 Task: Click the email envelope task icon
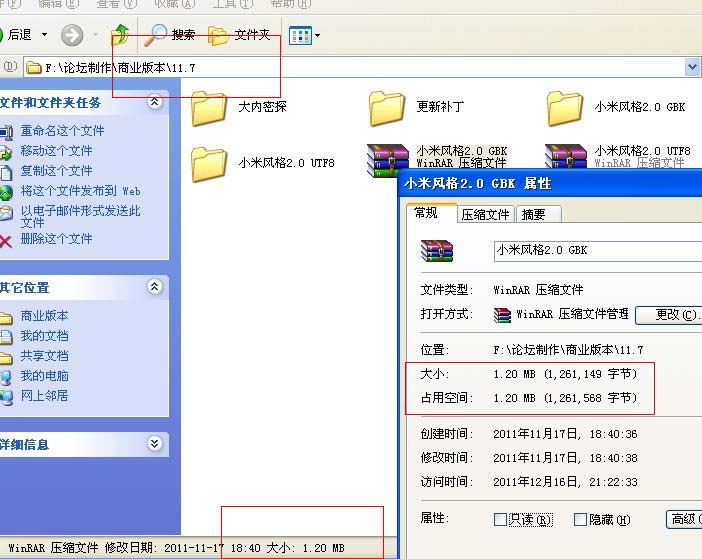pos(6,213)
